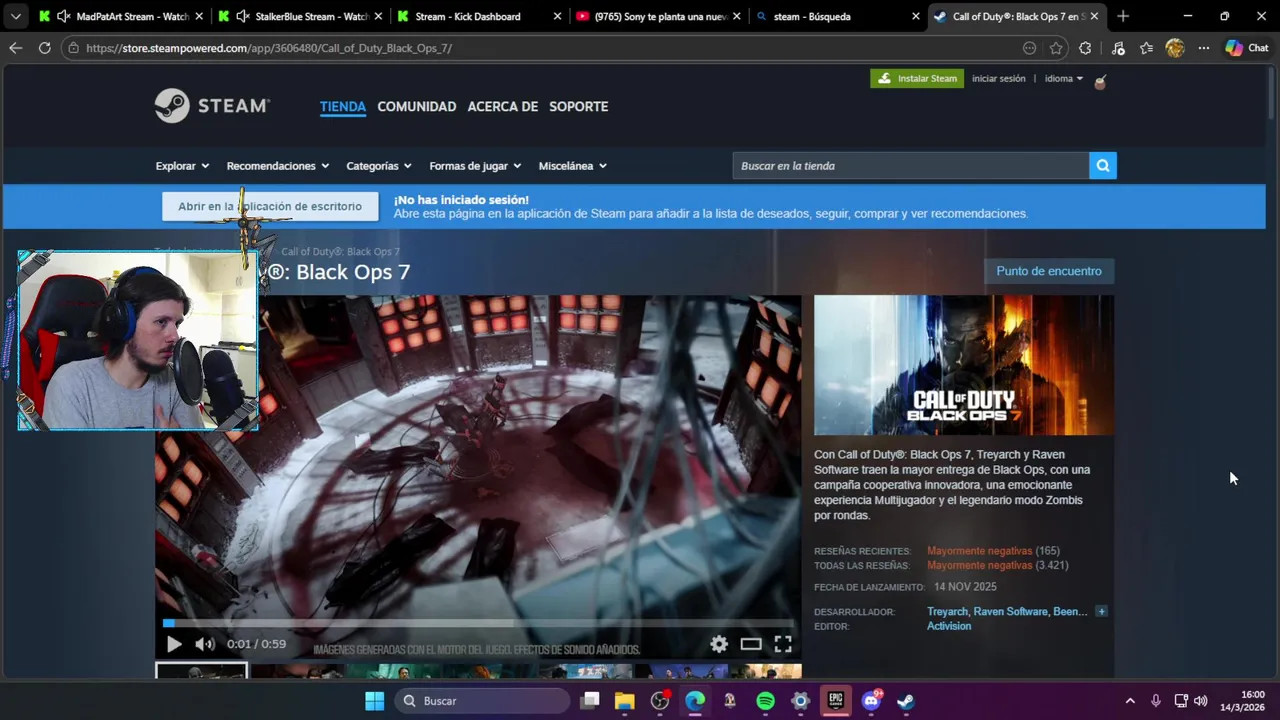This screenshot has width=1280, height=720.
Task: Expand the Recomendaciones dropdown
Action: click(278, 166)
